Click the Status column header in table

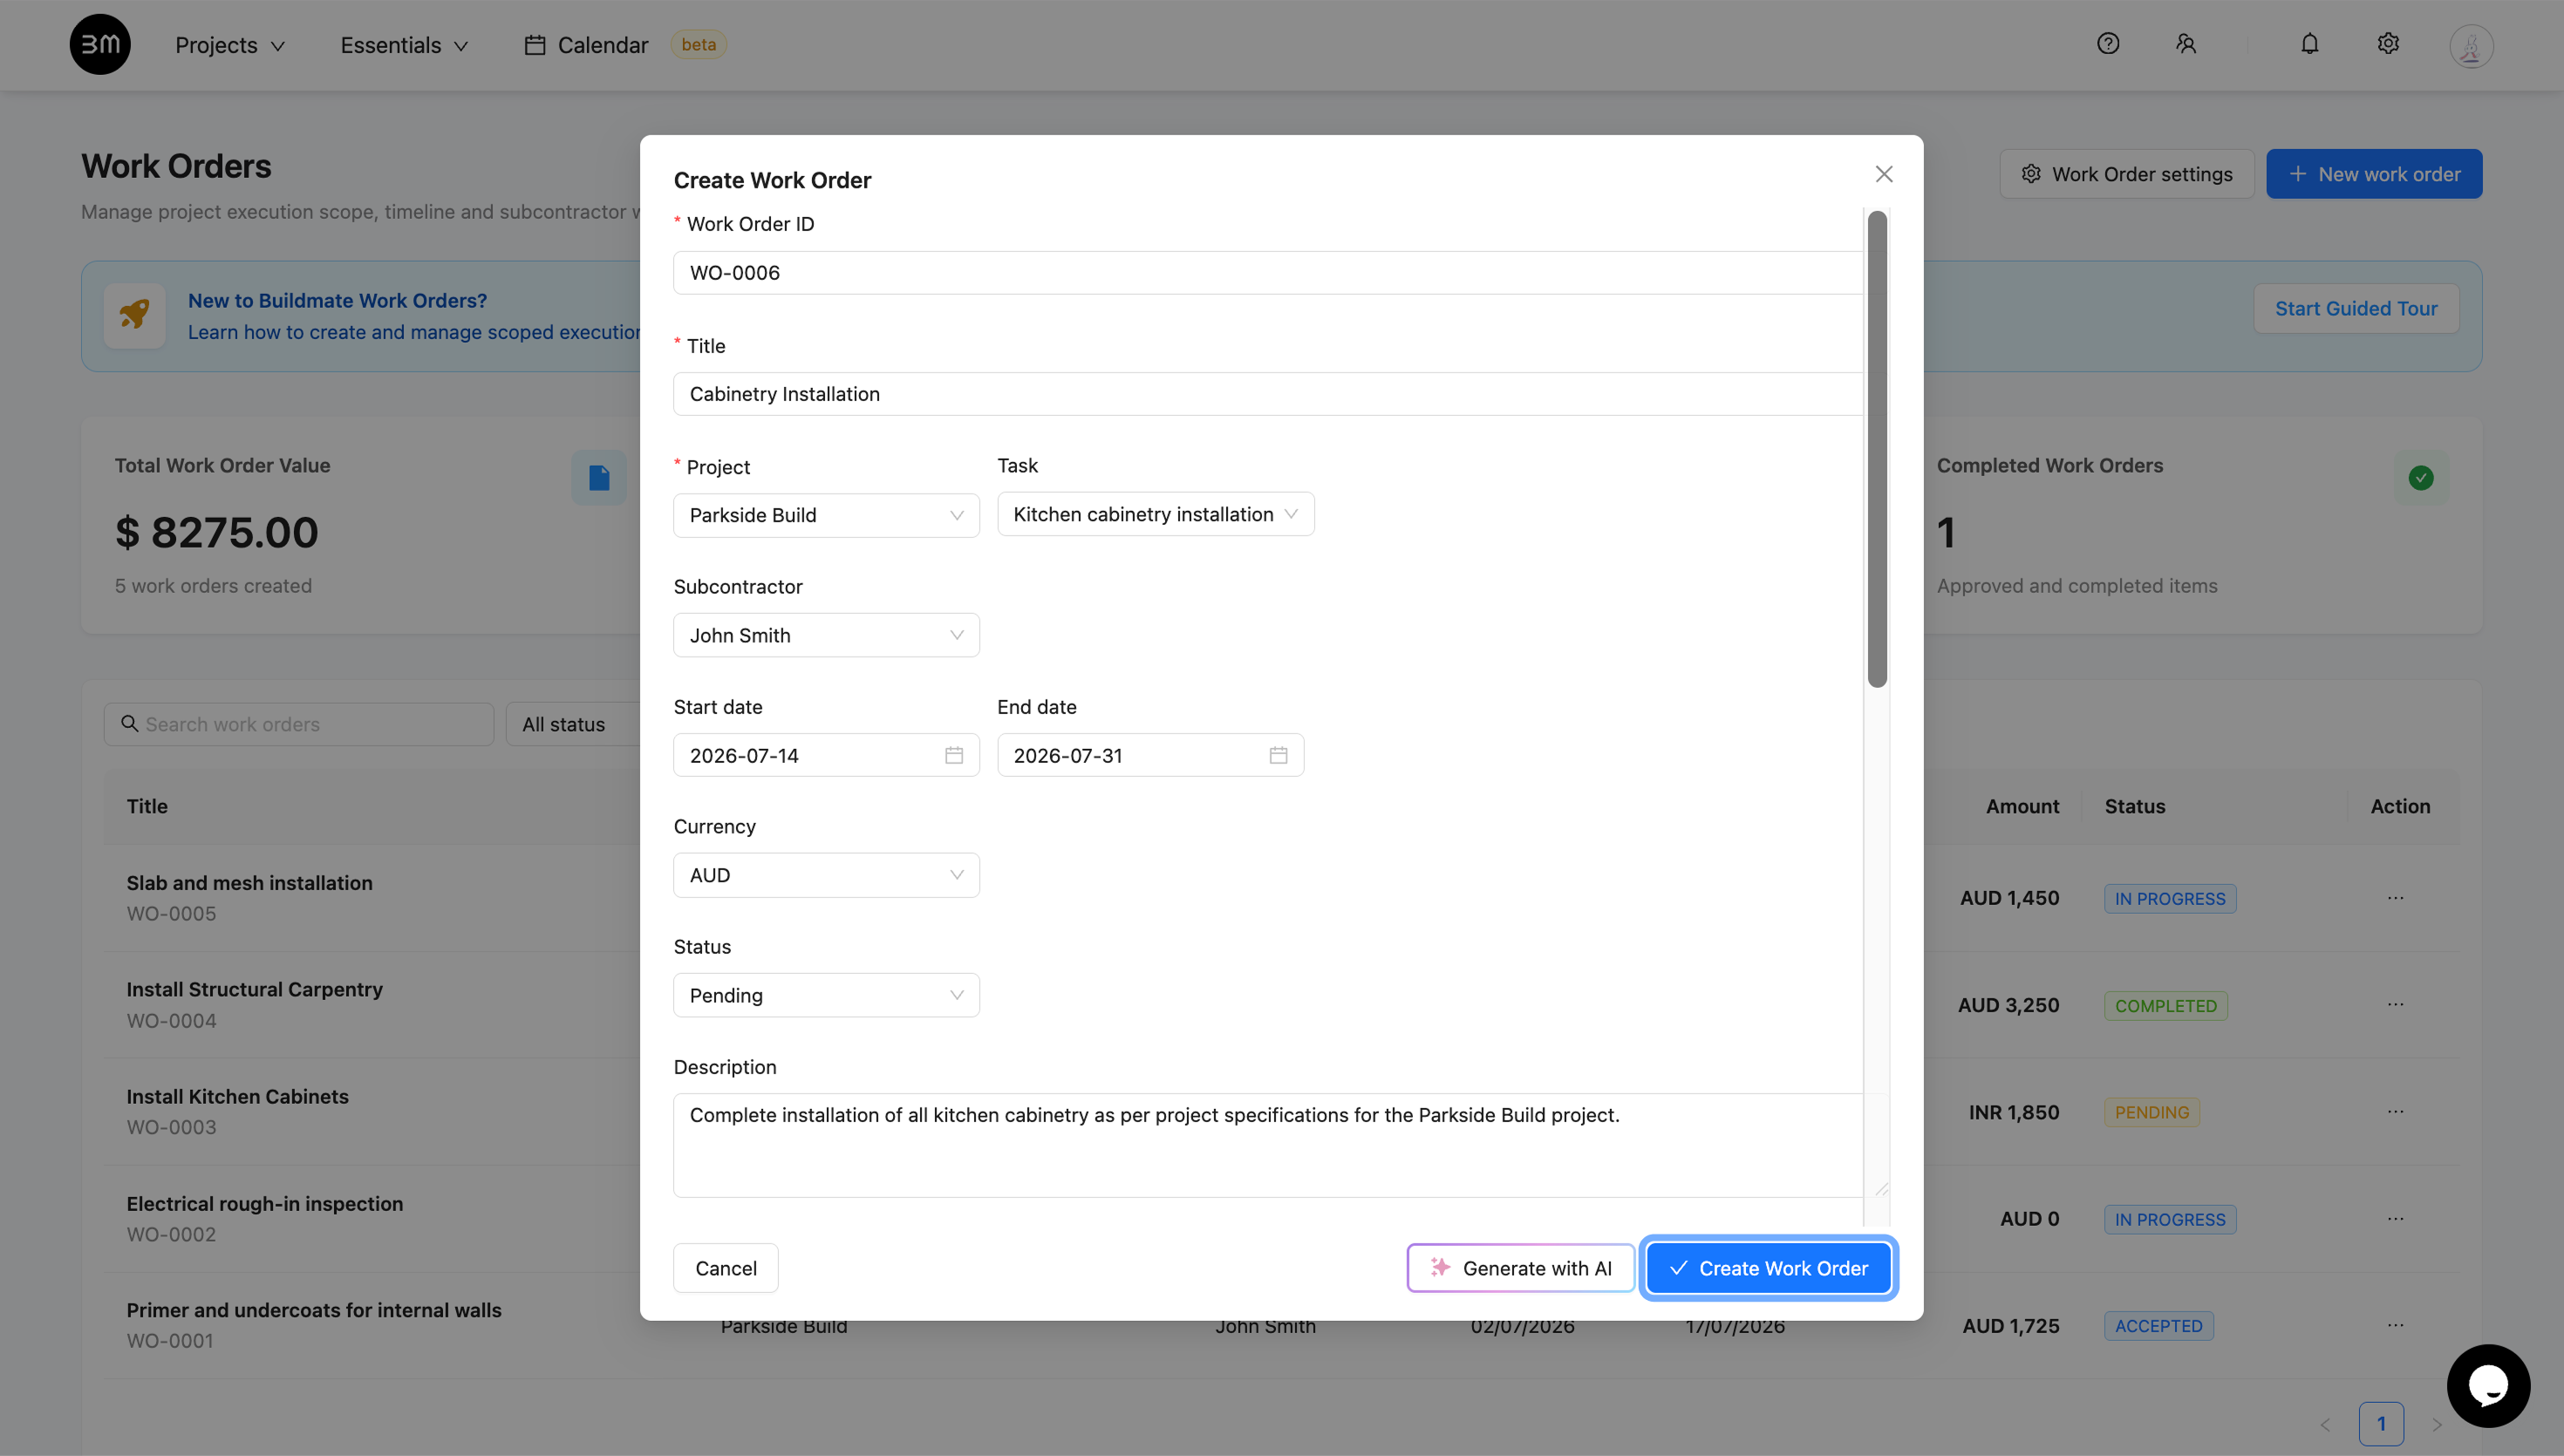tap(2134, 806)
